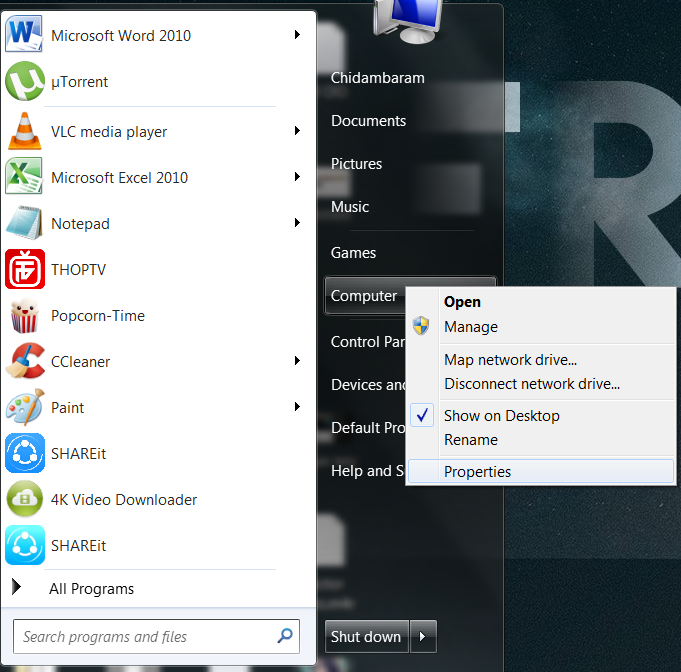Open the 4K Video Downloader icon

coord(25,499)
